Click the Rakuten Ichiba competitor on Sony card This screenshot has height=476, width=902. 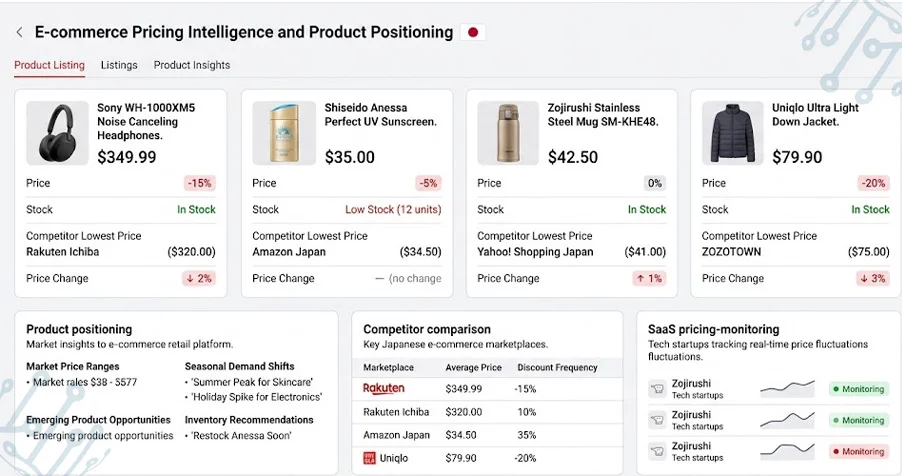click(63, 252)
